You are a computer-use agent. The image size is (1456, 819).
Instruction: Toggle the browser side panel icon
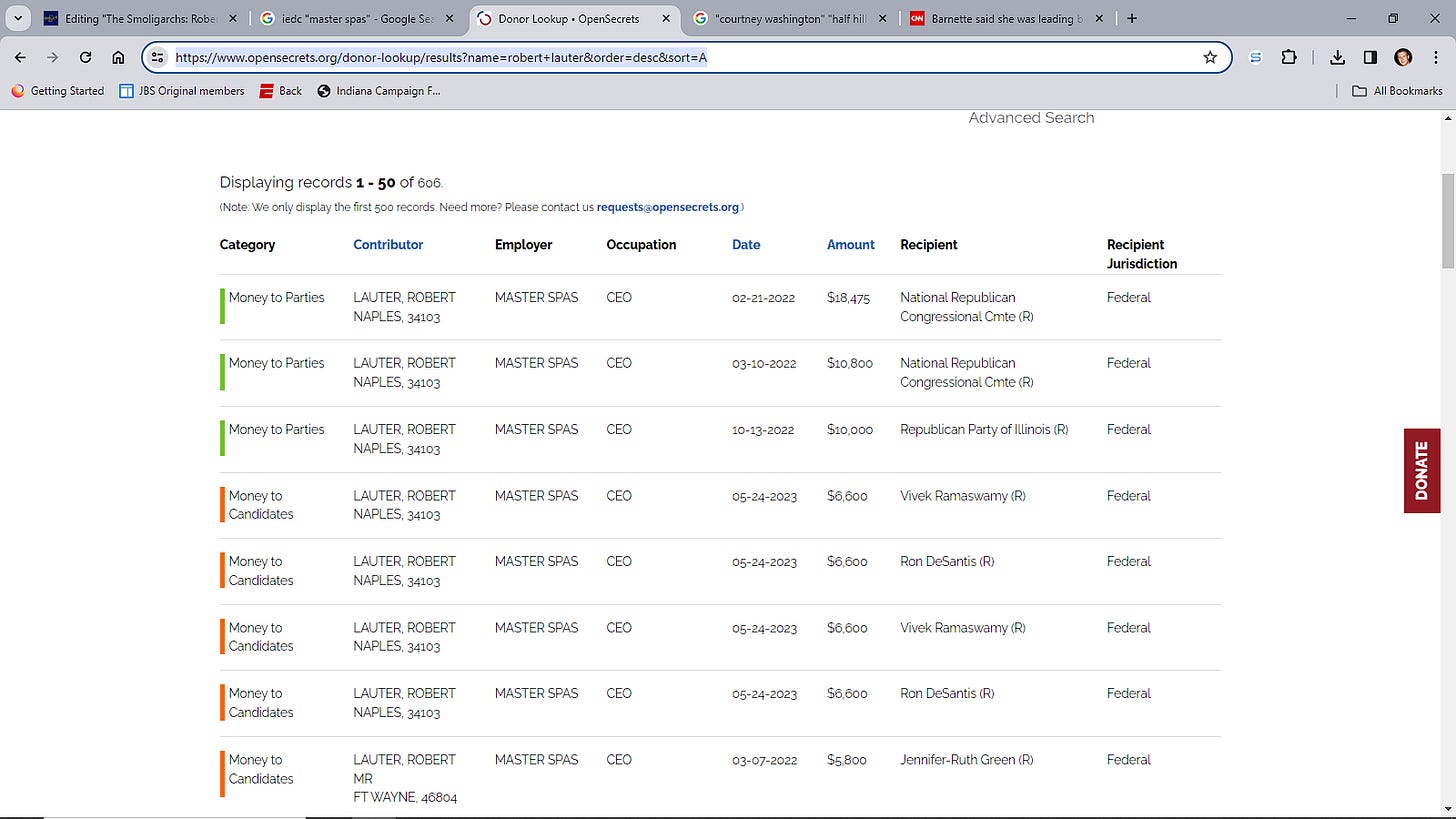click(x=1370, y=58)
